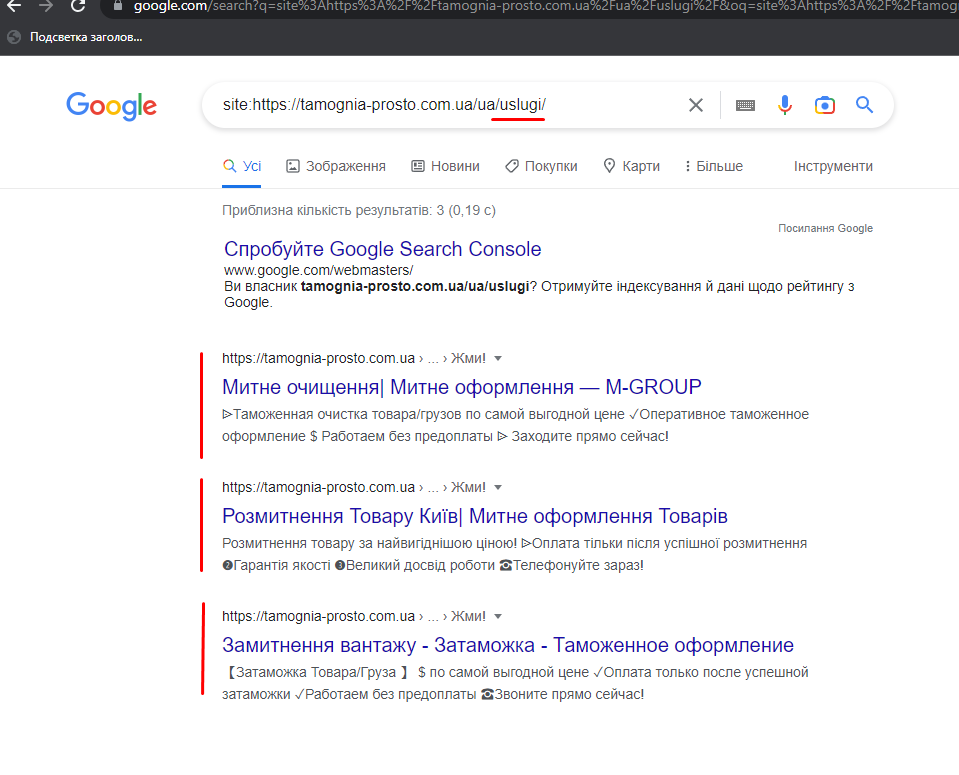Image resolution: width=959 pixels, height=775 pixels.
Task: Switch to the Карти tab
Action: pos(631,166)
